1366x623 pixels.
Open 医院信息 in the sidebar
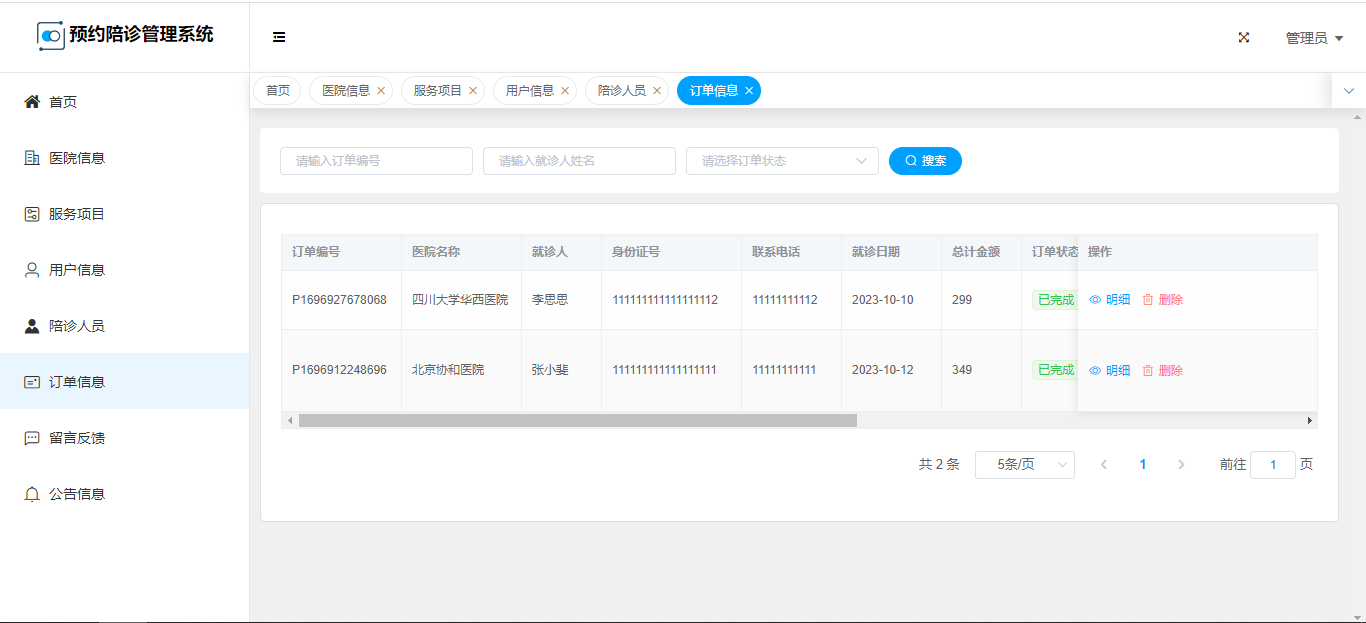click(x=76, y=158)
